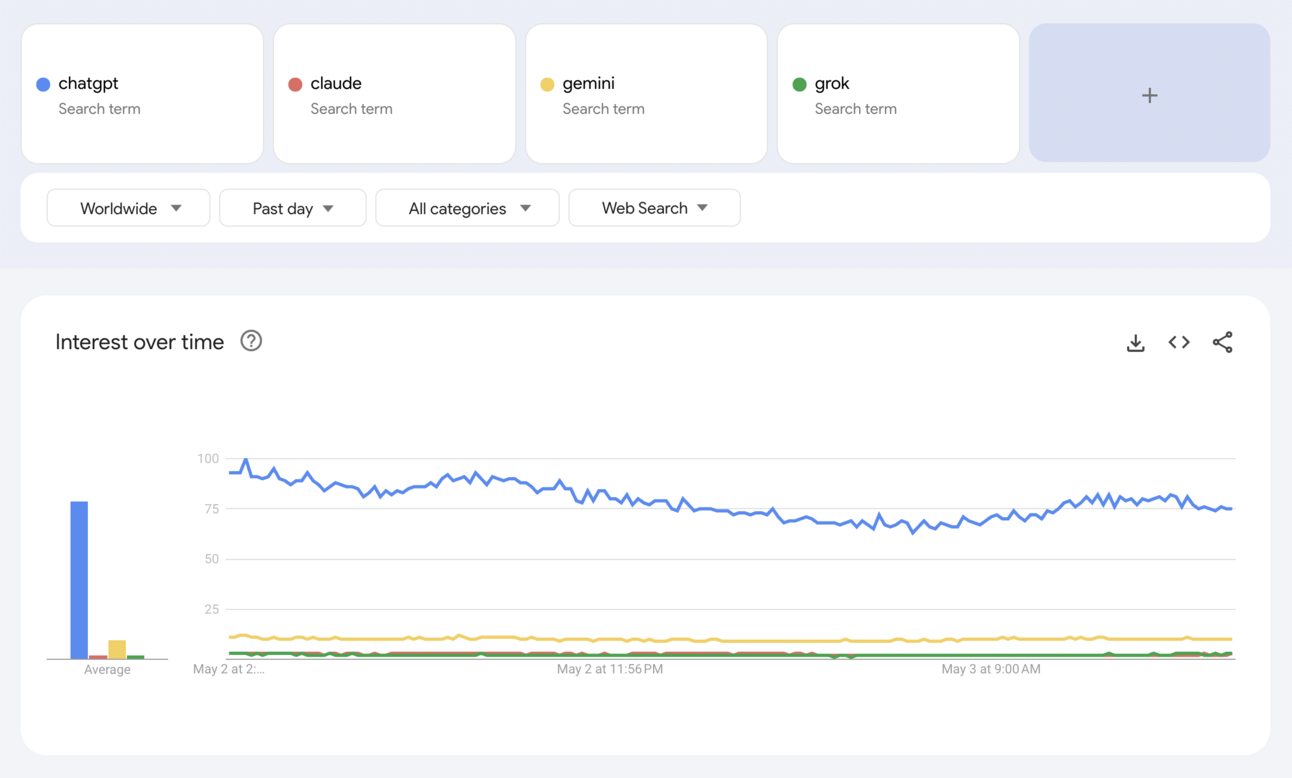Image resolution: width=1292 pixels, height=778 pixels.
Task: Click the blue chatgpt color dot
Action: (43, 84)
